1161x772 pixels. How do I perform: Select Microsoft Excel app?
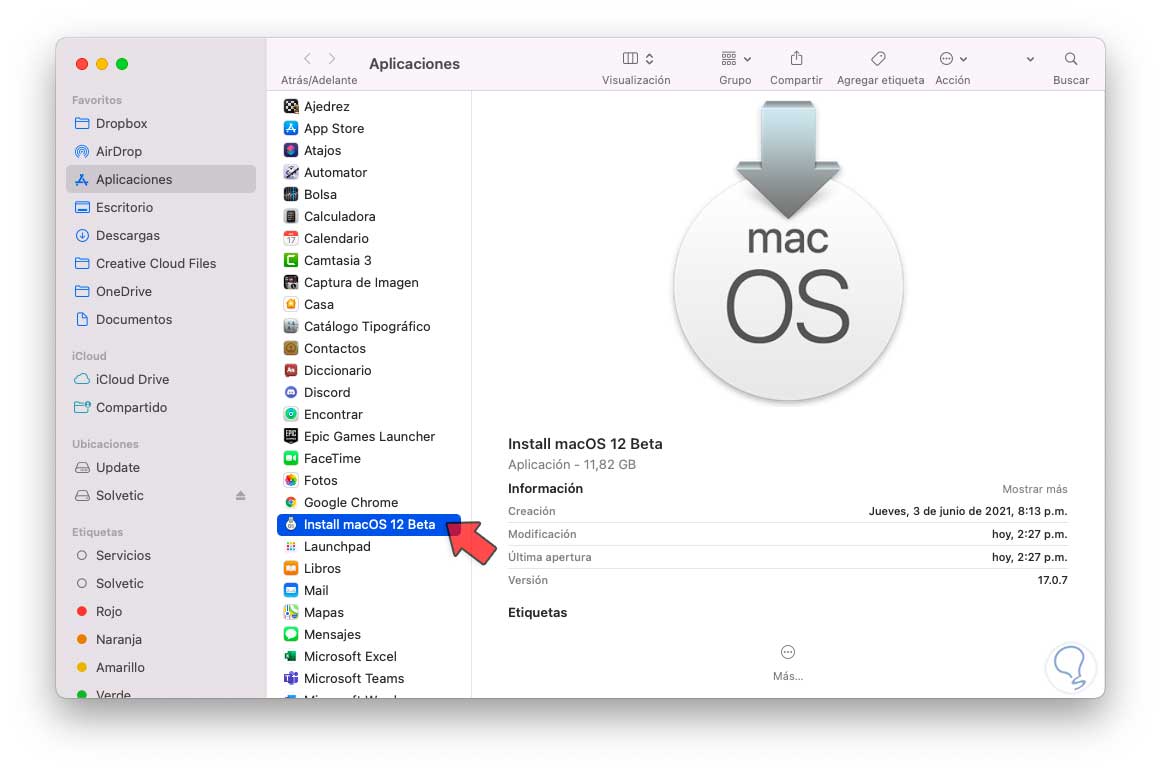point(369,657)
